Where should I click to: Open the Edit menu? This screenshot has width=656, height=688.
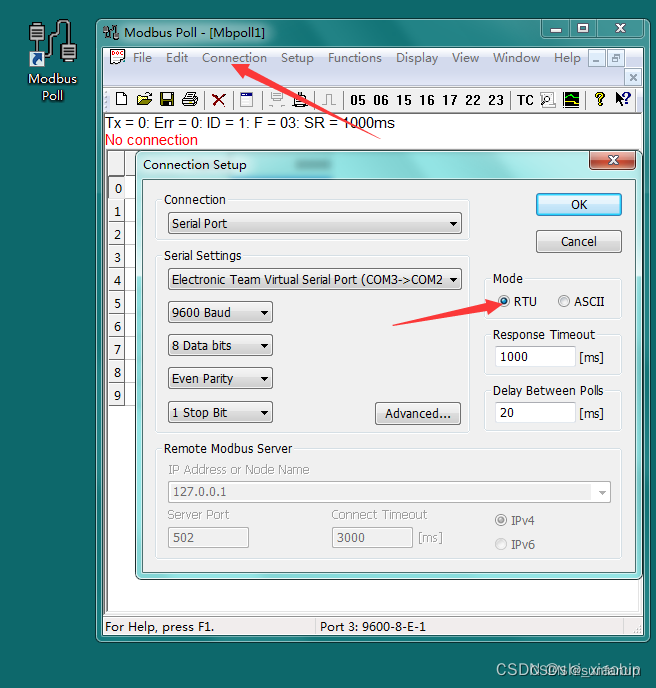pyautogui.click(x=177, y=57)
